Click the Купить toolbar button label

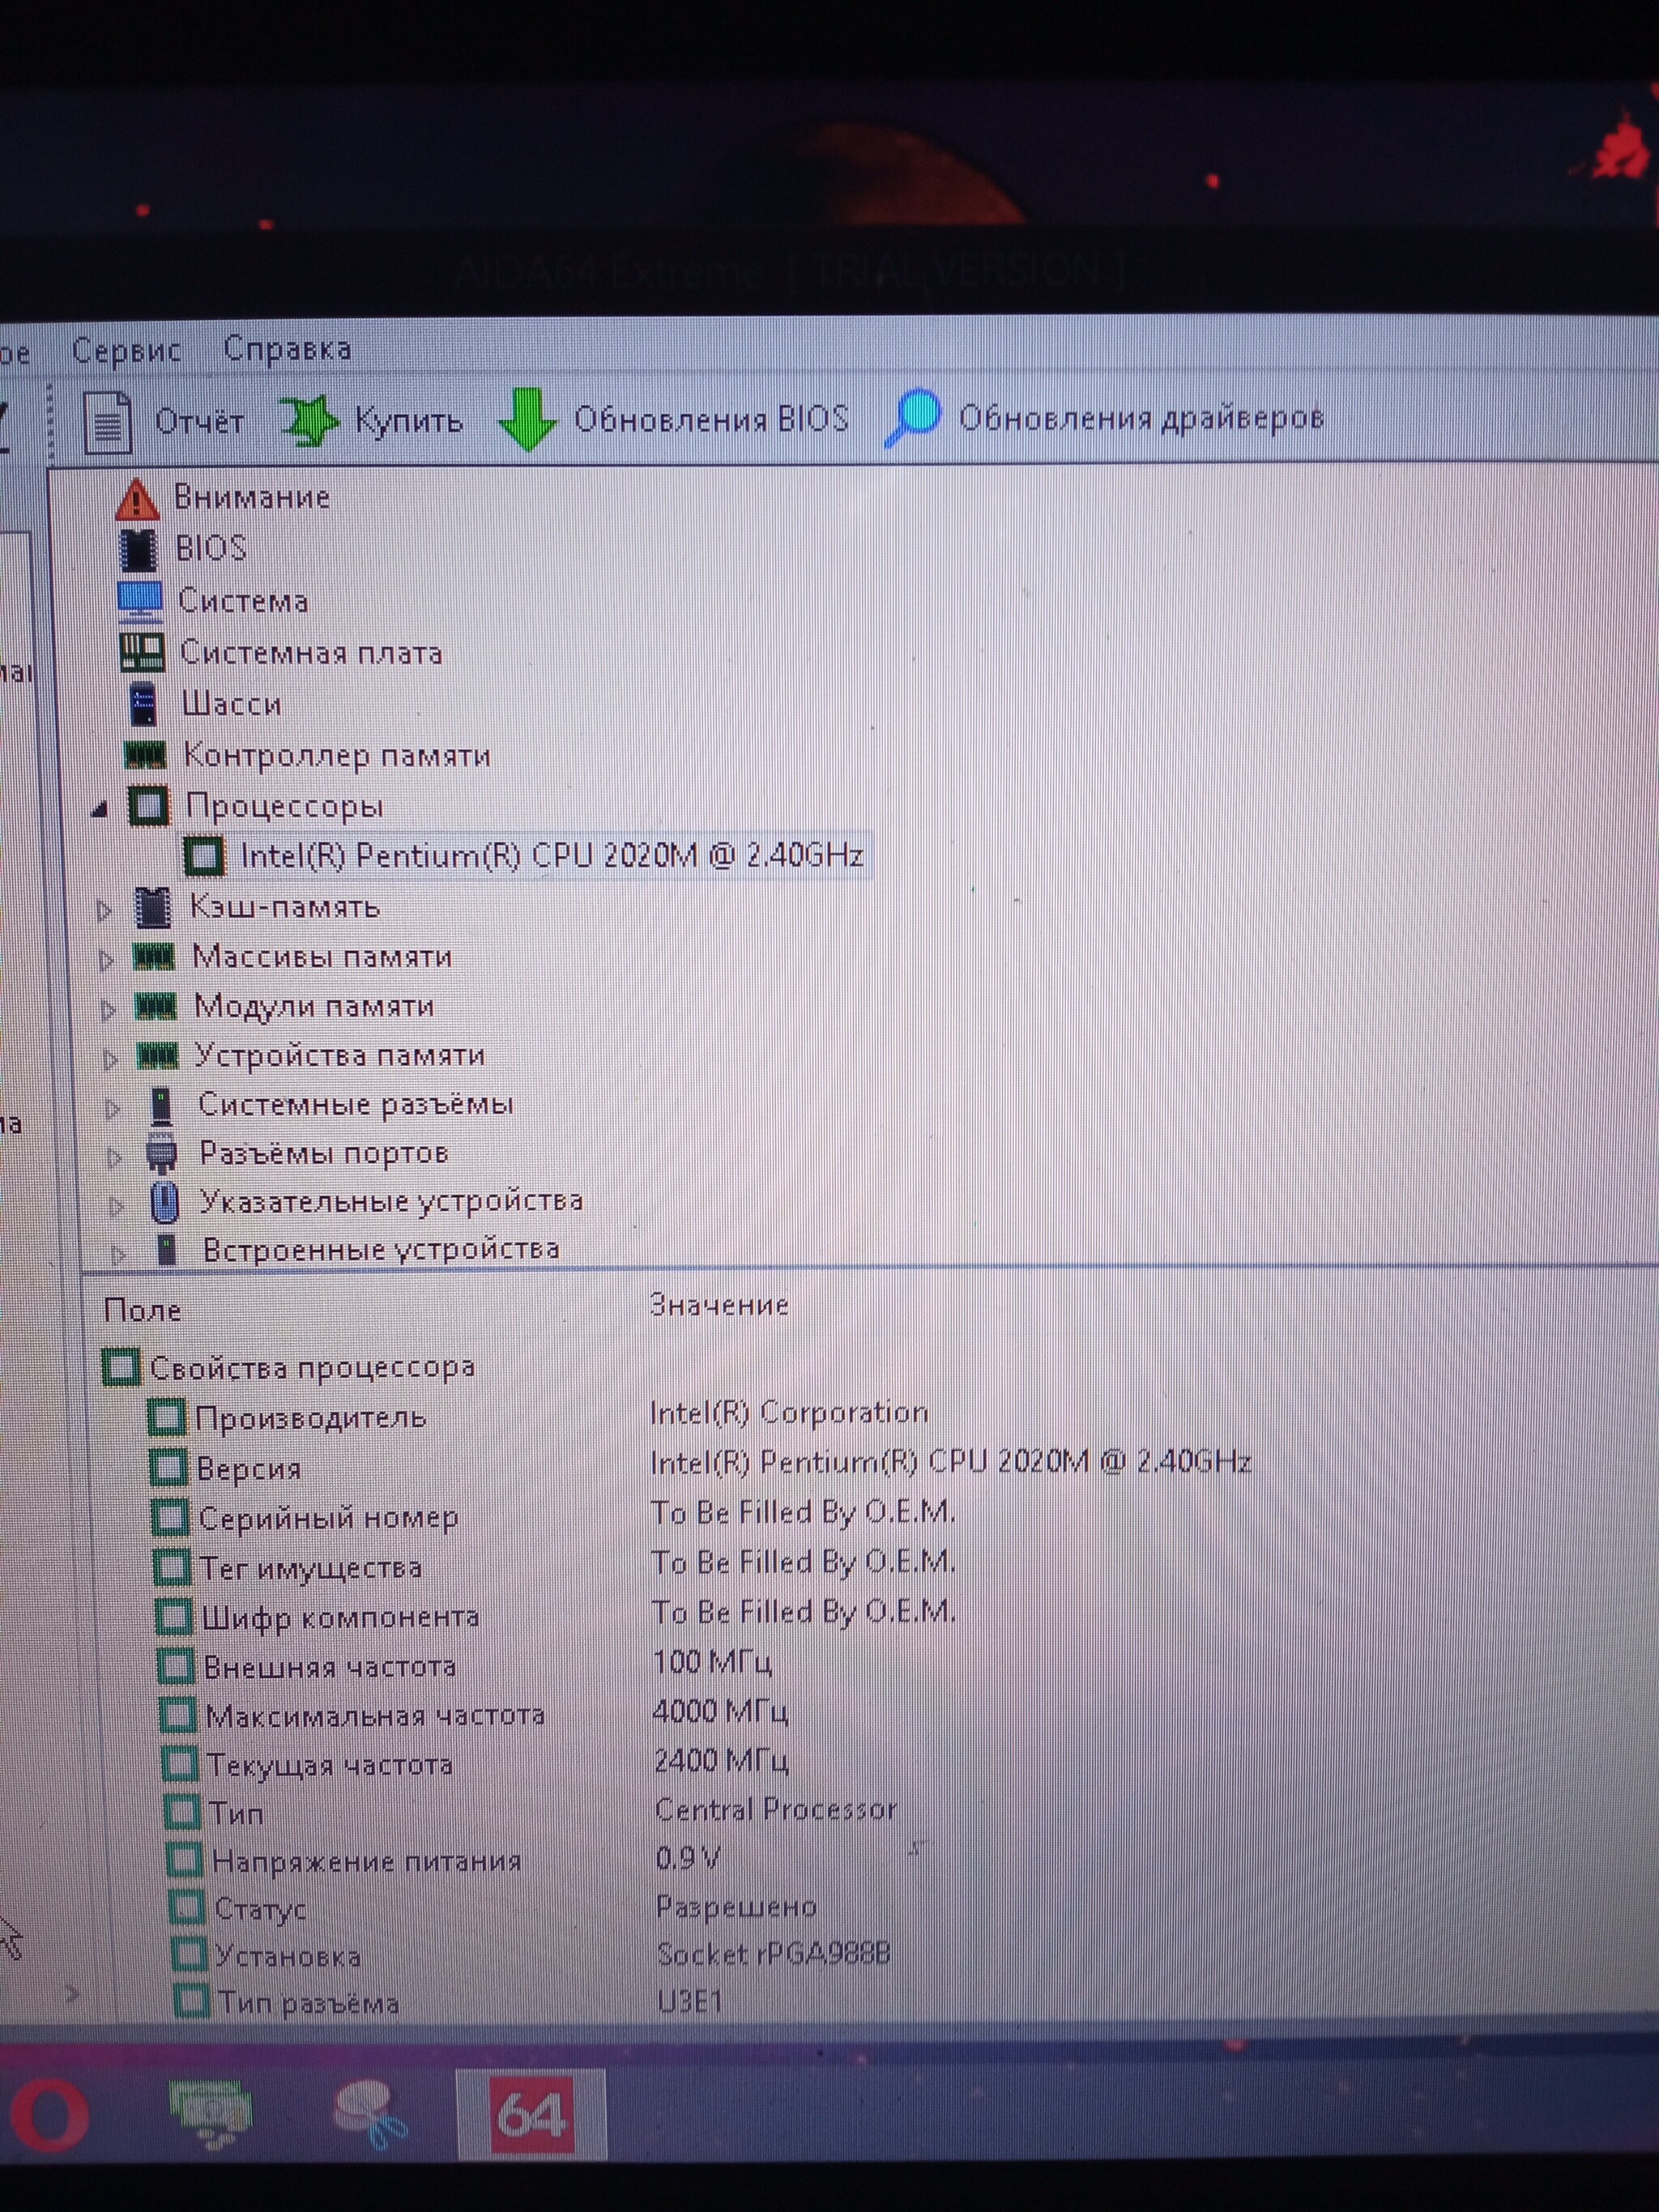click(408, 420)
